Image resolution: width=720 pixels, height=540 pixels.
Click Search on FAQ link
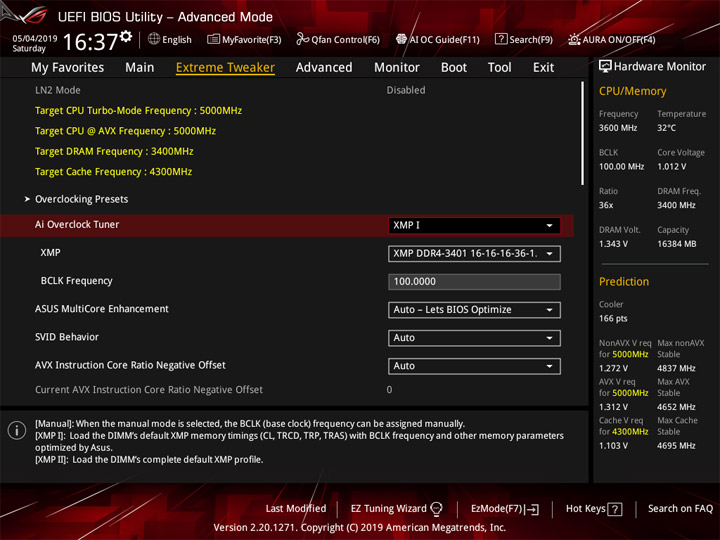pyautogui.click(x=680, y=509)
